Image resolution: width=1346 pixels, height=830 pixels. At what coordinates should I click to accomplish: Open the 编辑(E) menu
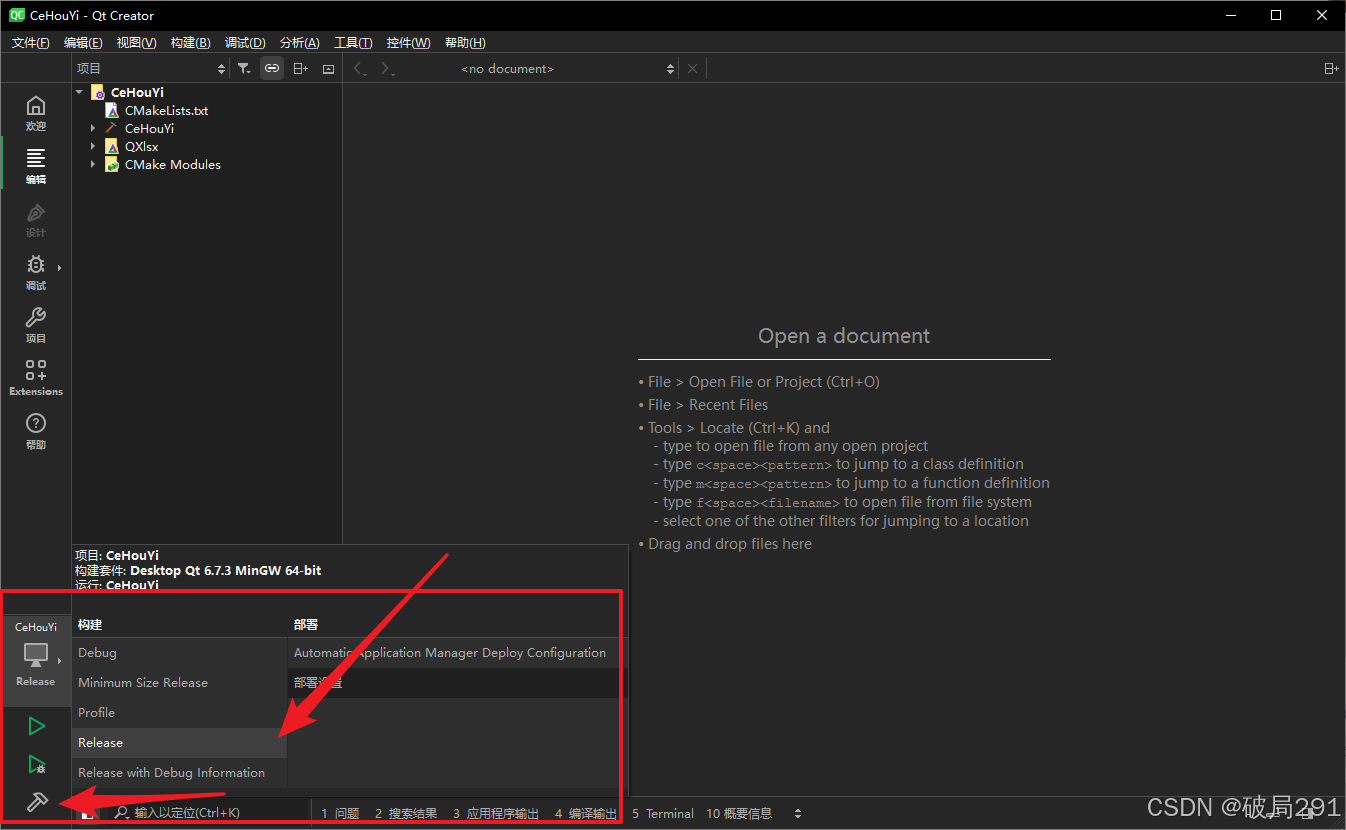(x=83, y=42)
